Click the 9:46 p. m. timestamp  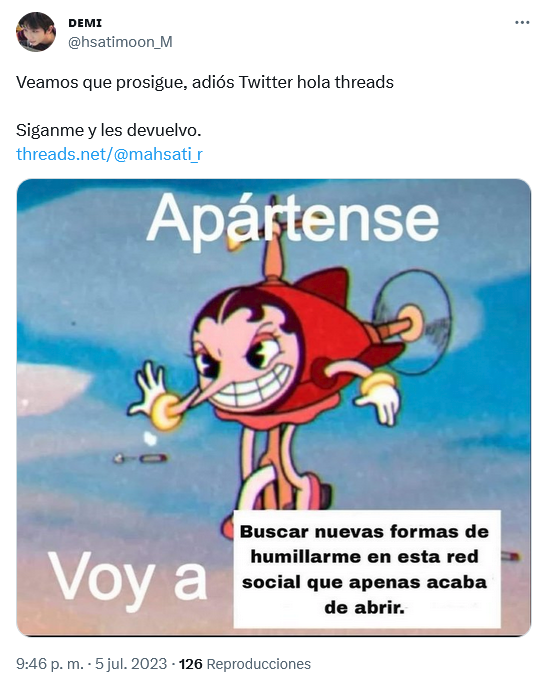(49, 663)
